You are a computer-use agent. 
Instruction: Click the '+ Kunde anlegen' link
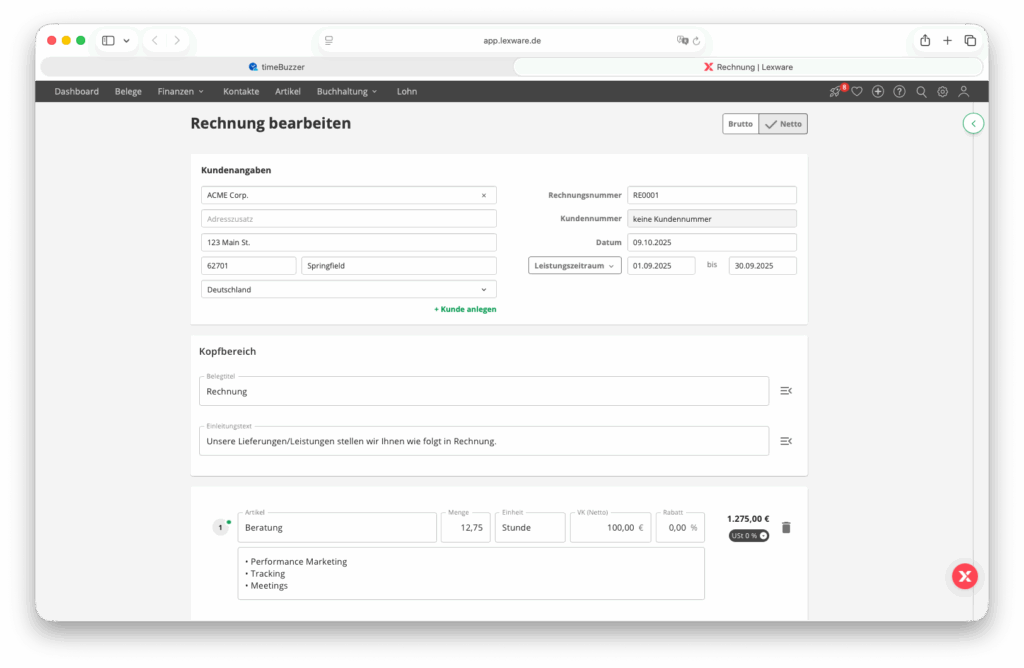click(x=465, y=310)
